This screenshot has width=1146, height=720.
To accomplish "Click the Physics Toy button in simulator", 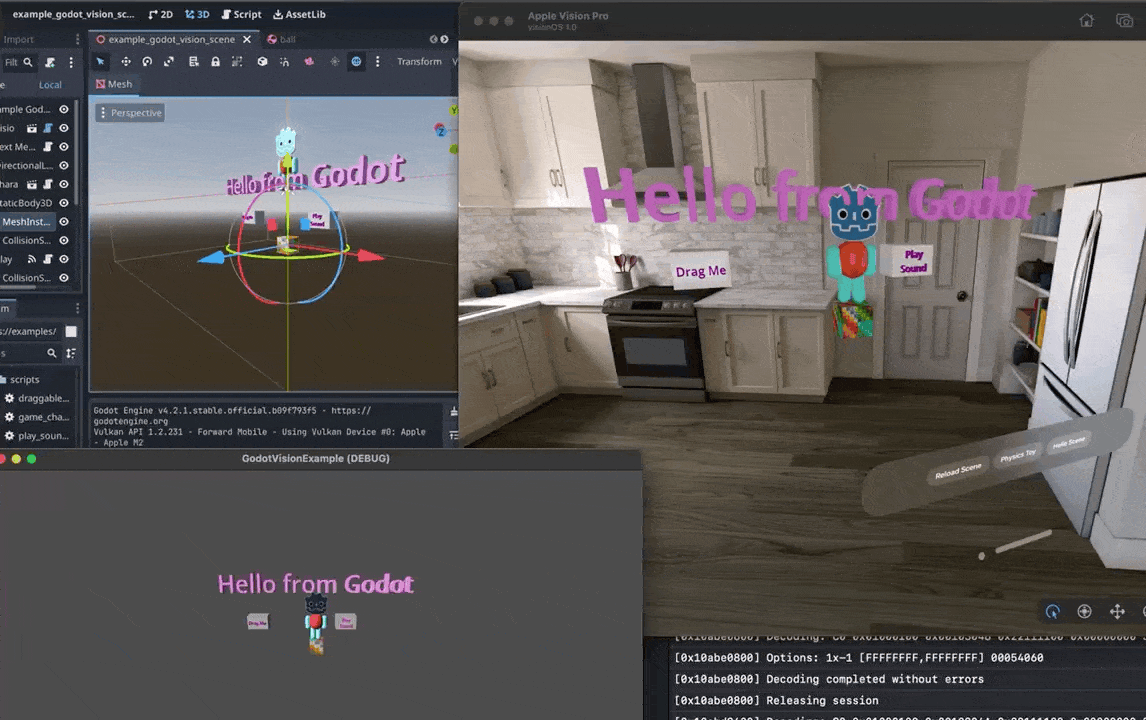I will [1018, 455].
